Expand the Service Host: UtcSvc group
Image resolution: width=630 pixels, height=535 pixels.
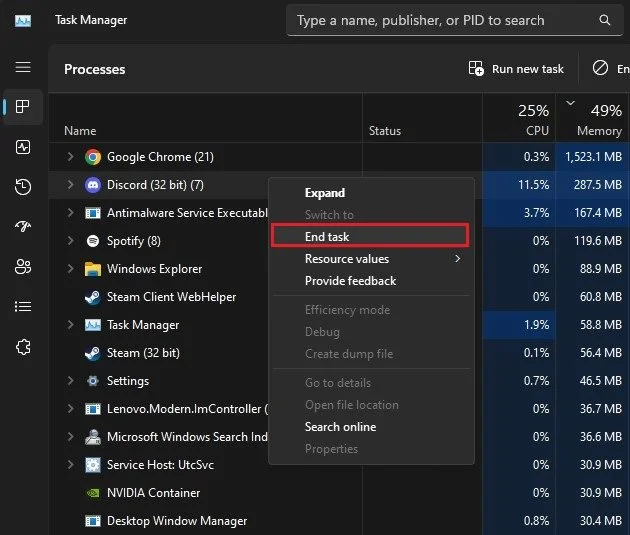click(x=70, y=465)
